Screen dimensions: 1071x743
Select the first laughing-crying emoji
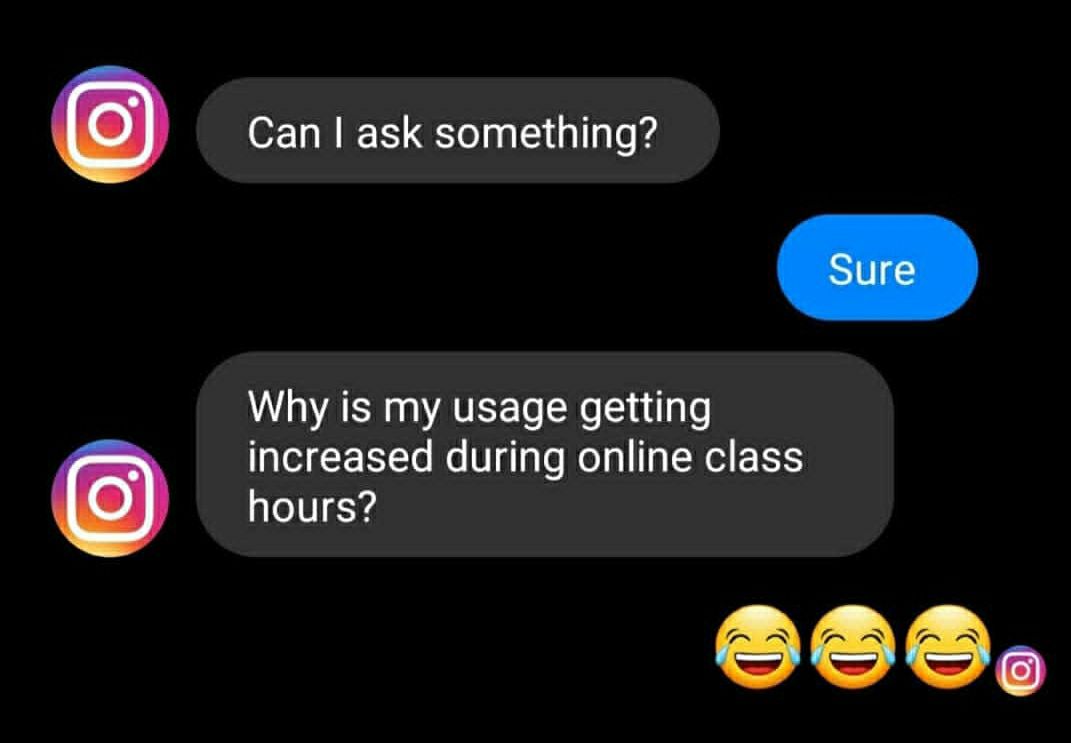(x=757, y=647)
